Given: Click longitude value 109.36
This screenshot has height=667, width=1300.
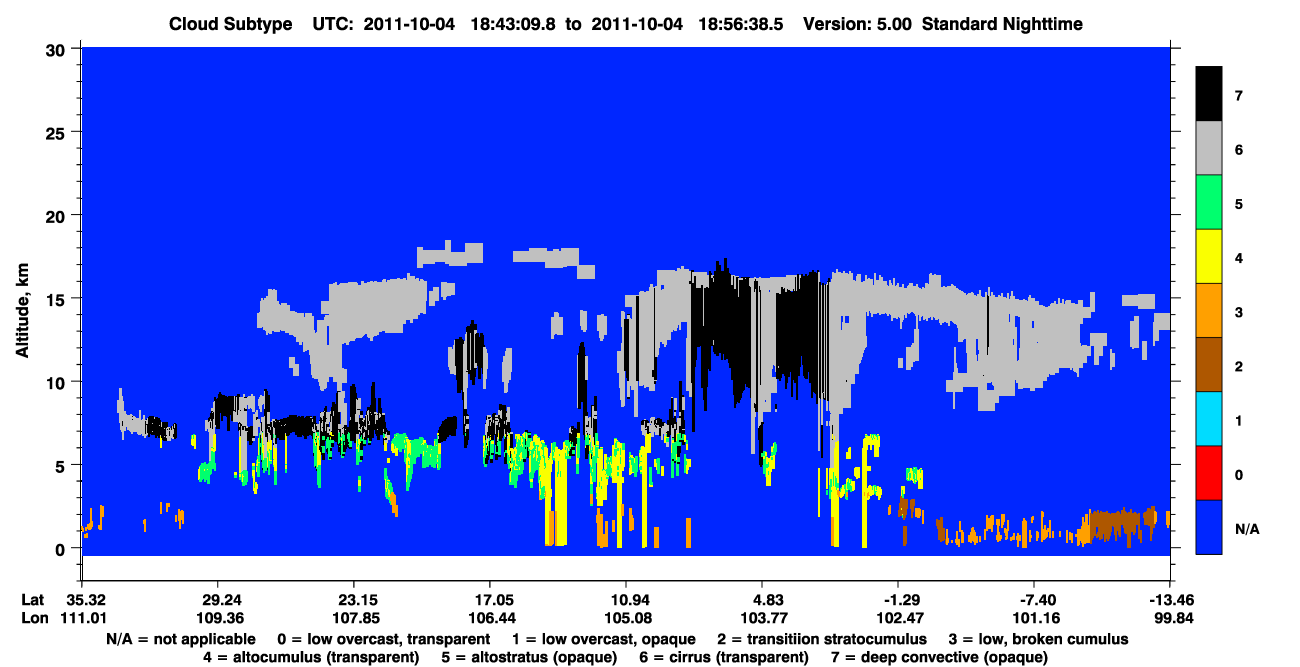Looking at the screenshot, I should tap(217, 618).
